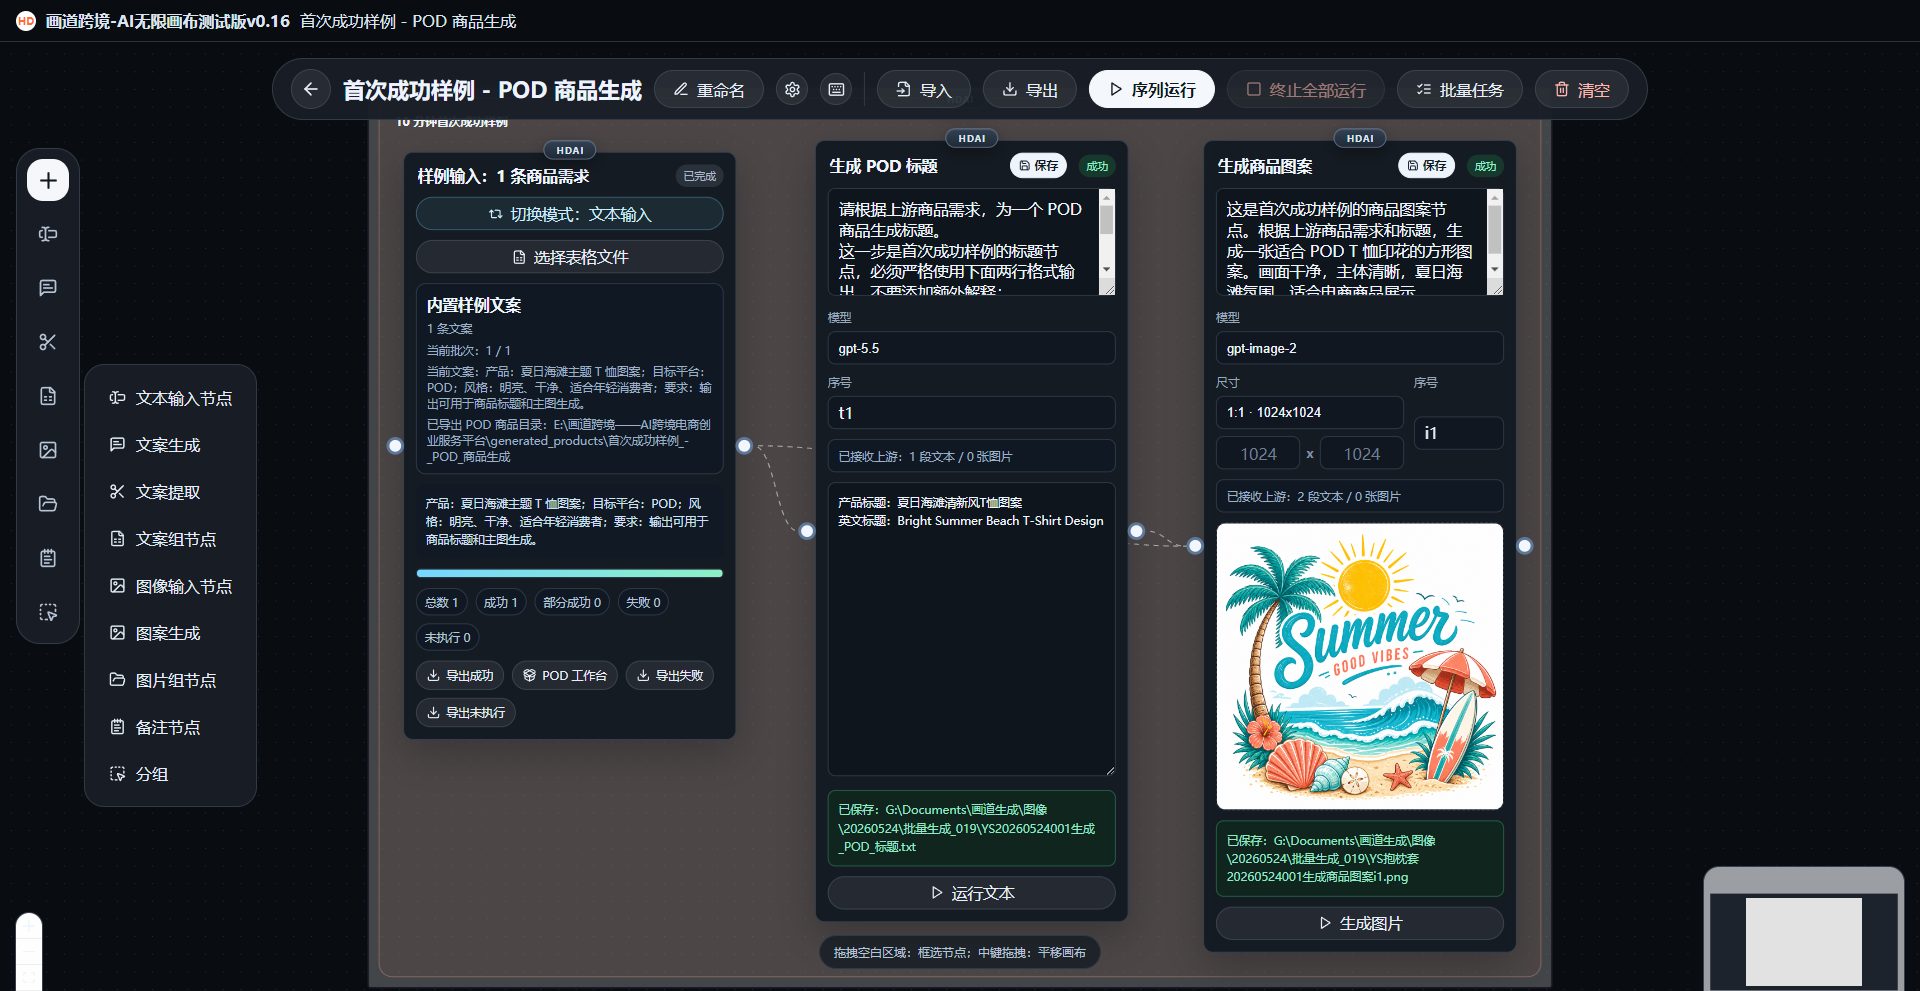This screenshot has width=1920, height=991.
Task: Click the 导出 export button
Action: coord(1030,90)
